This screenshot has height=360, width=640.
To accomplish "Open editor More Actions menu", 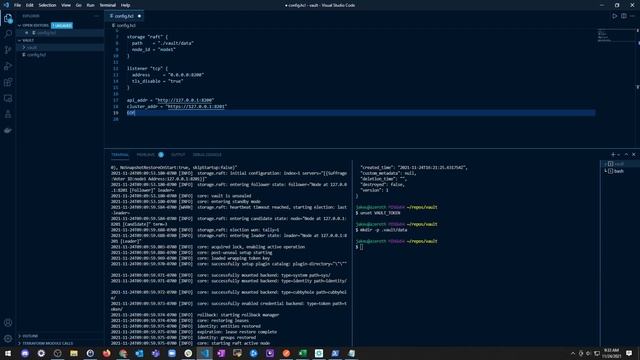I will pyautogui.click(x=632, y=16).
